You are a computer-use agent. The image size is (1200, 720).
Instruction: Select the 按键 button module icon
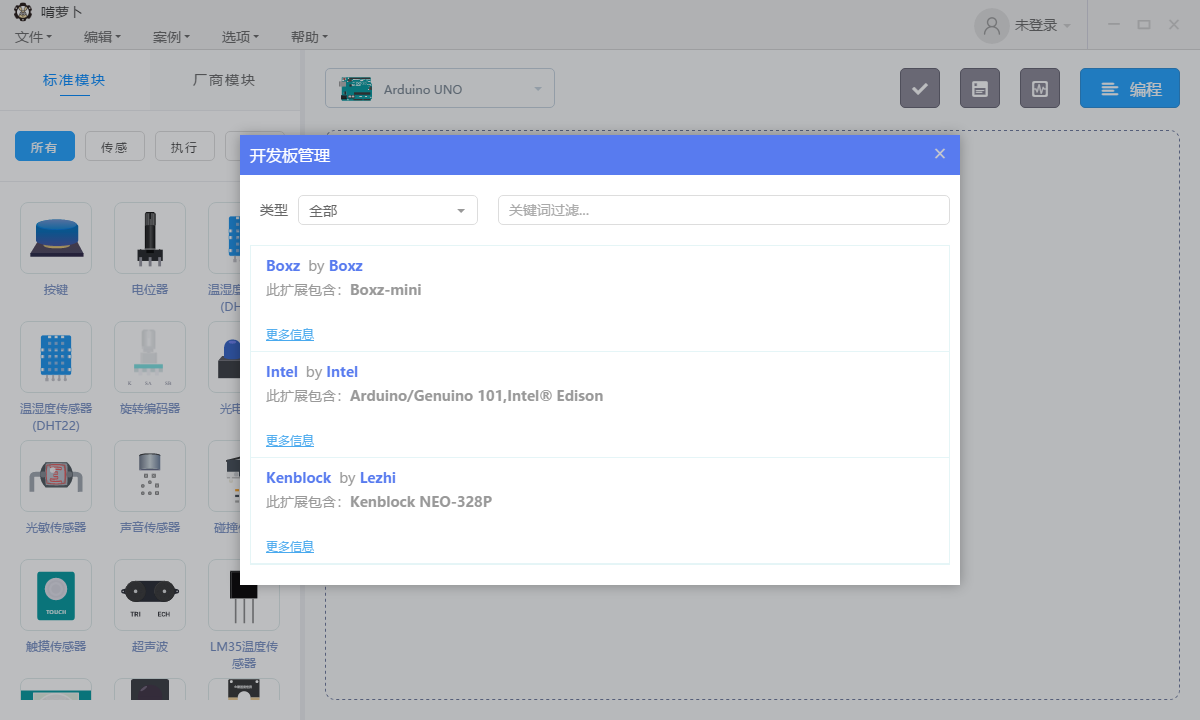point(56,238)
